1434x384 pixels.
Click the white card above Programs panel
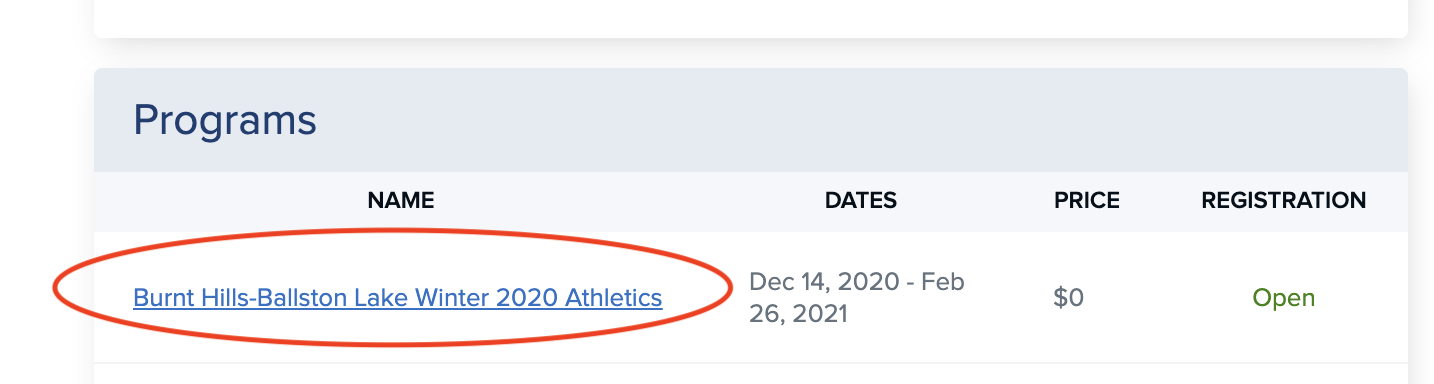tap(750, 18)
